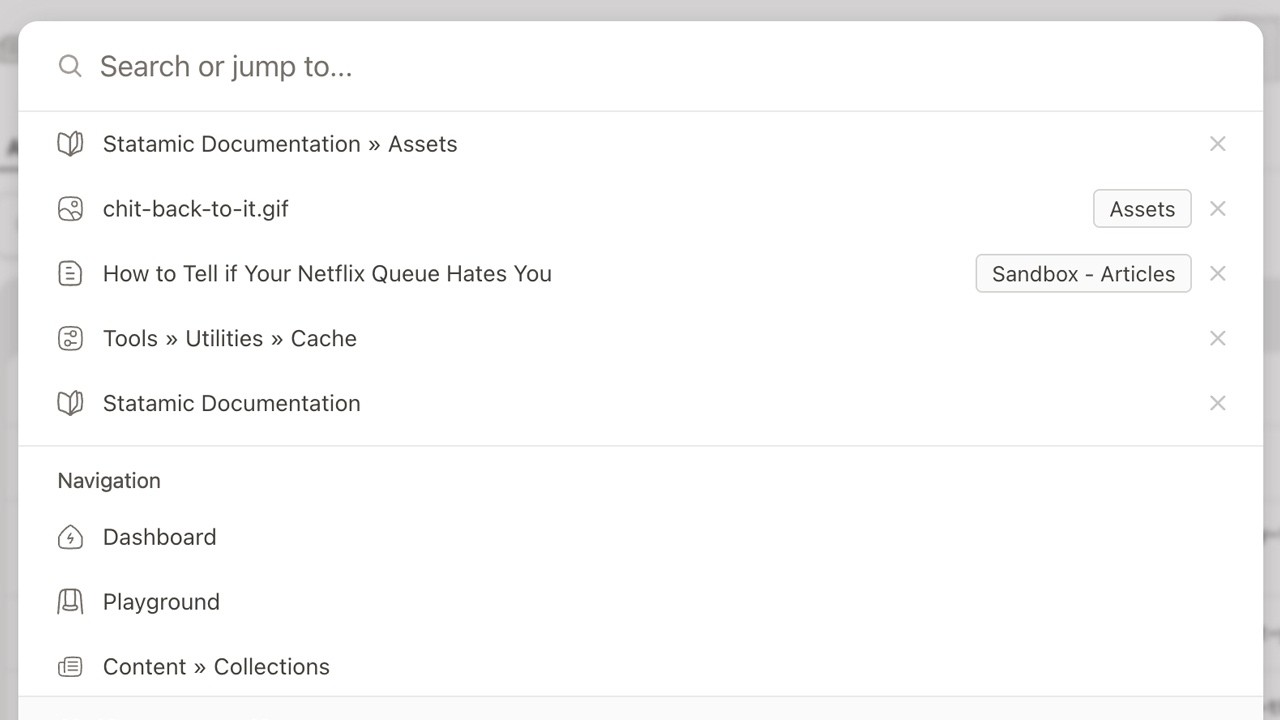Open chit-back-to-it.gif asset

click(196, 209)
